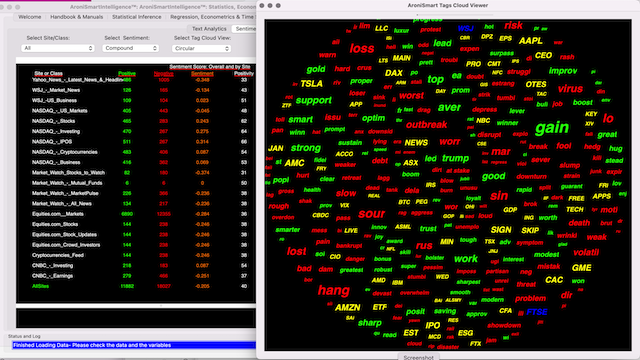Click the red 'volatil' tag
This screenshot has height=360, width=640.
(x=586, y=252)
